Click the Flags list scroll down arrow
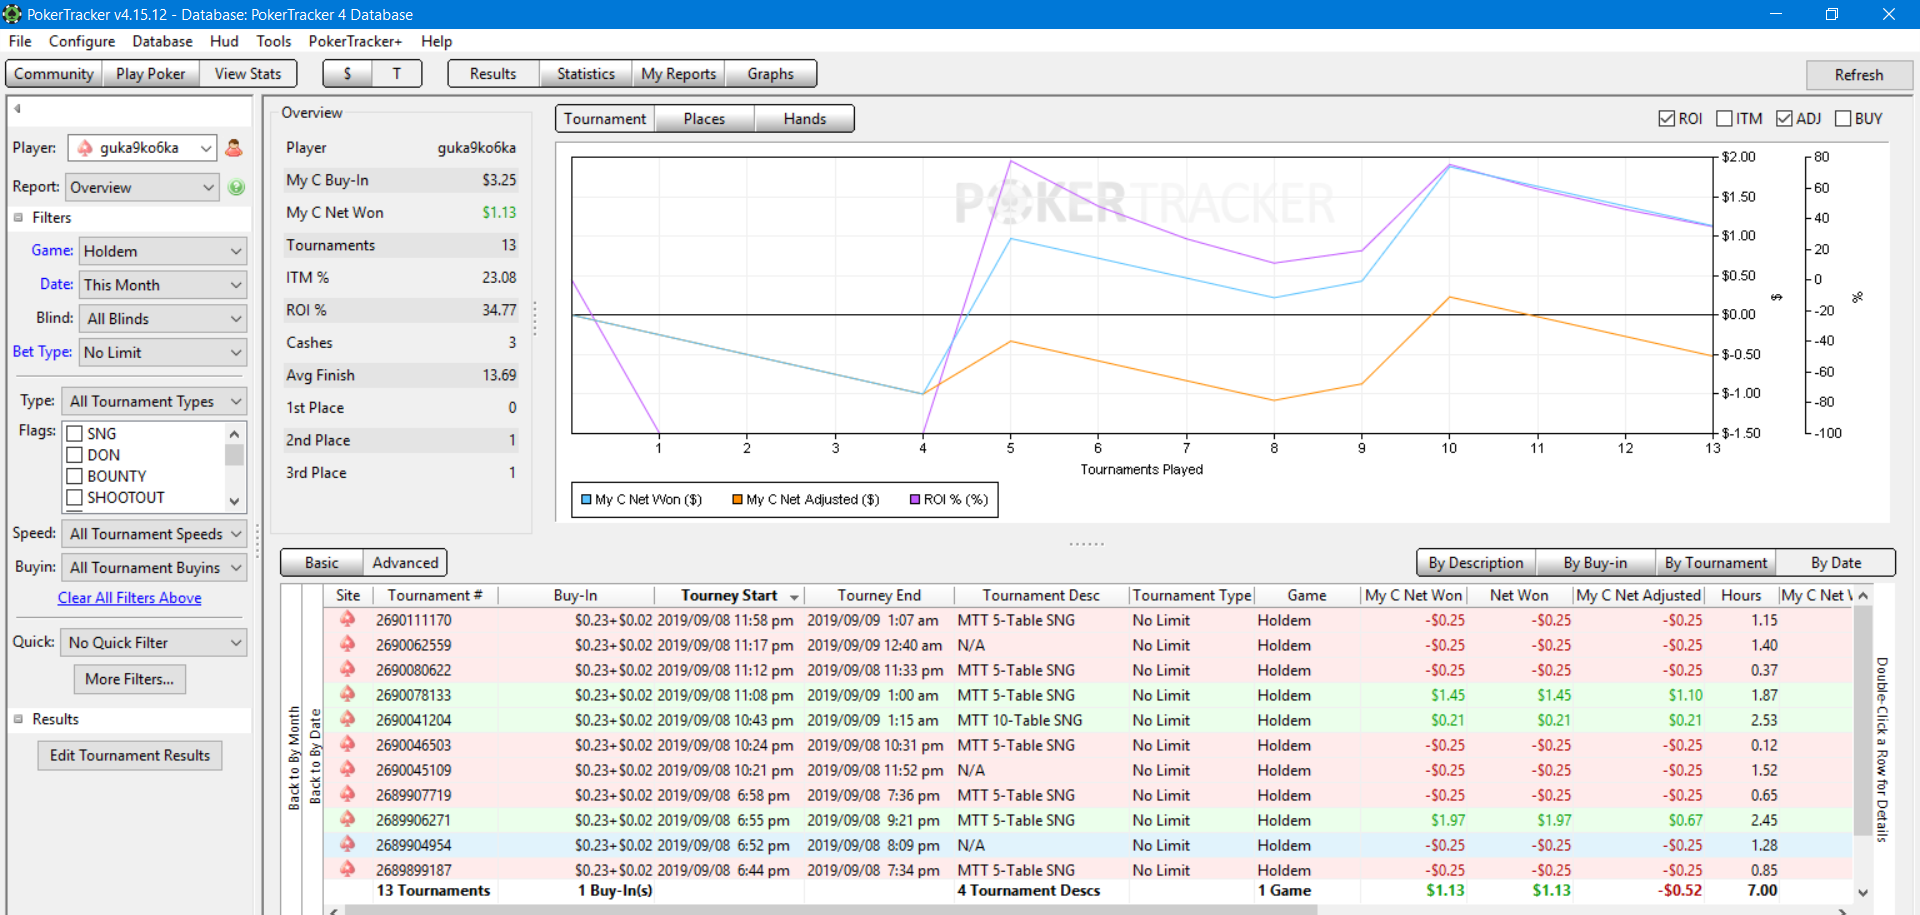This screenshot has height=915, width=1920. click(234, 501)
